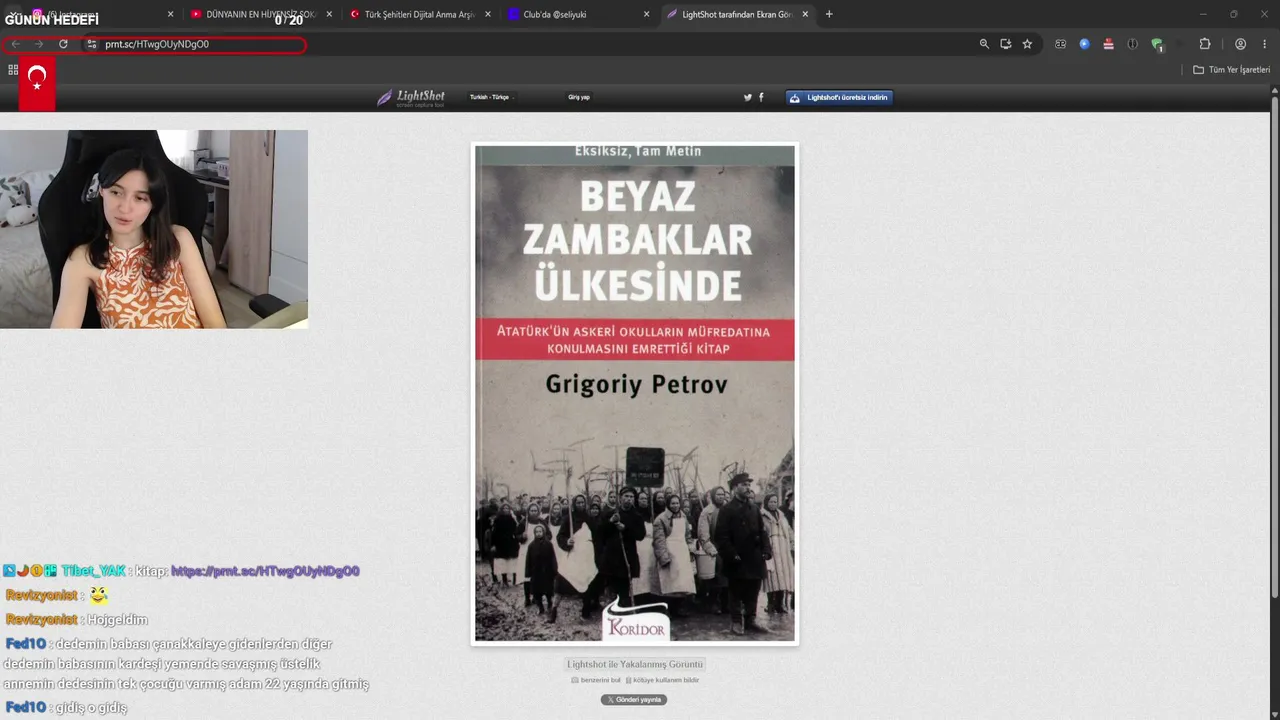Open the LightShot Twitter icon
Screen dimensions: 1280x720
tap(747, 97)
